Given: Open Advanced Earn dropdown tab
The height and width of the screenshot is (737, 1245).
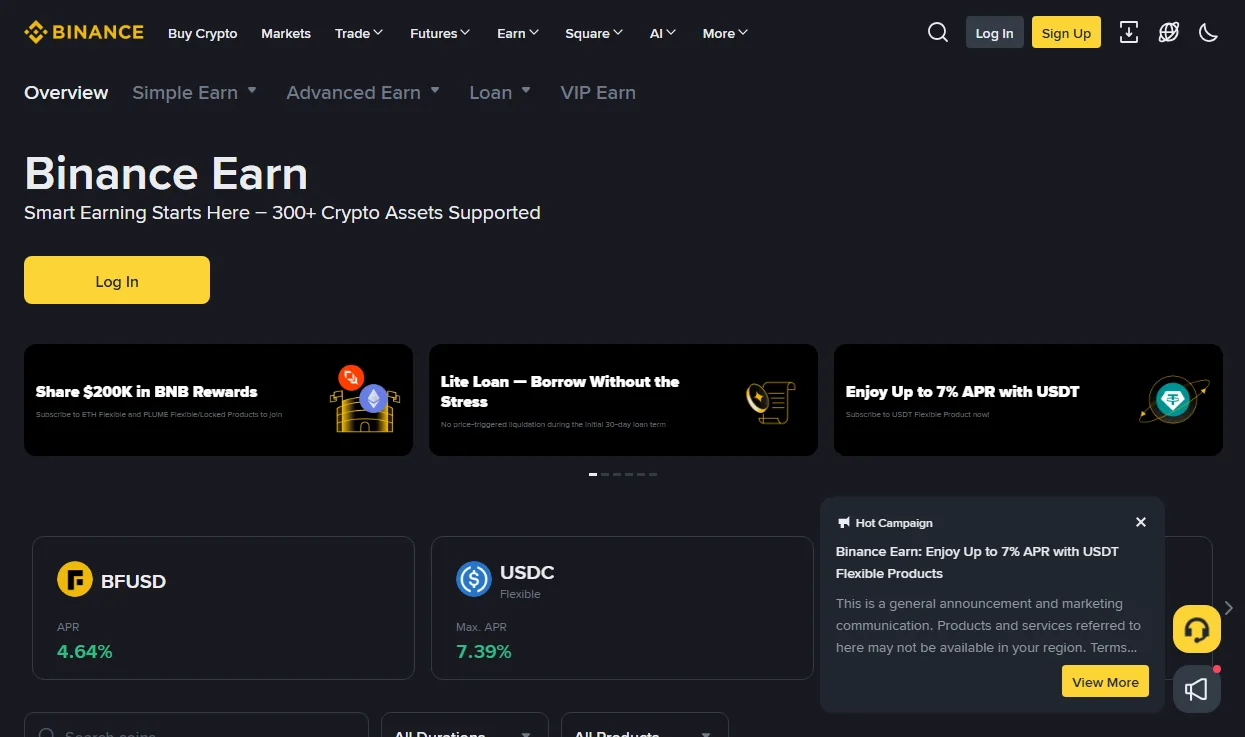Looking at the screenshot, I should tap(363, 92).
